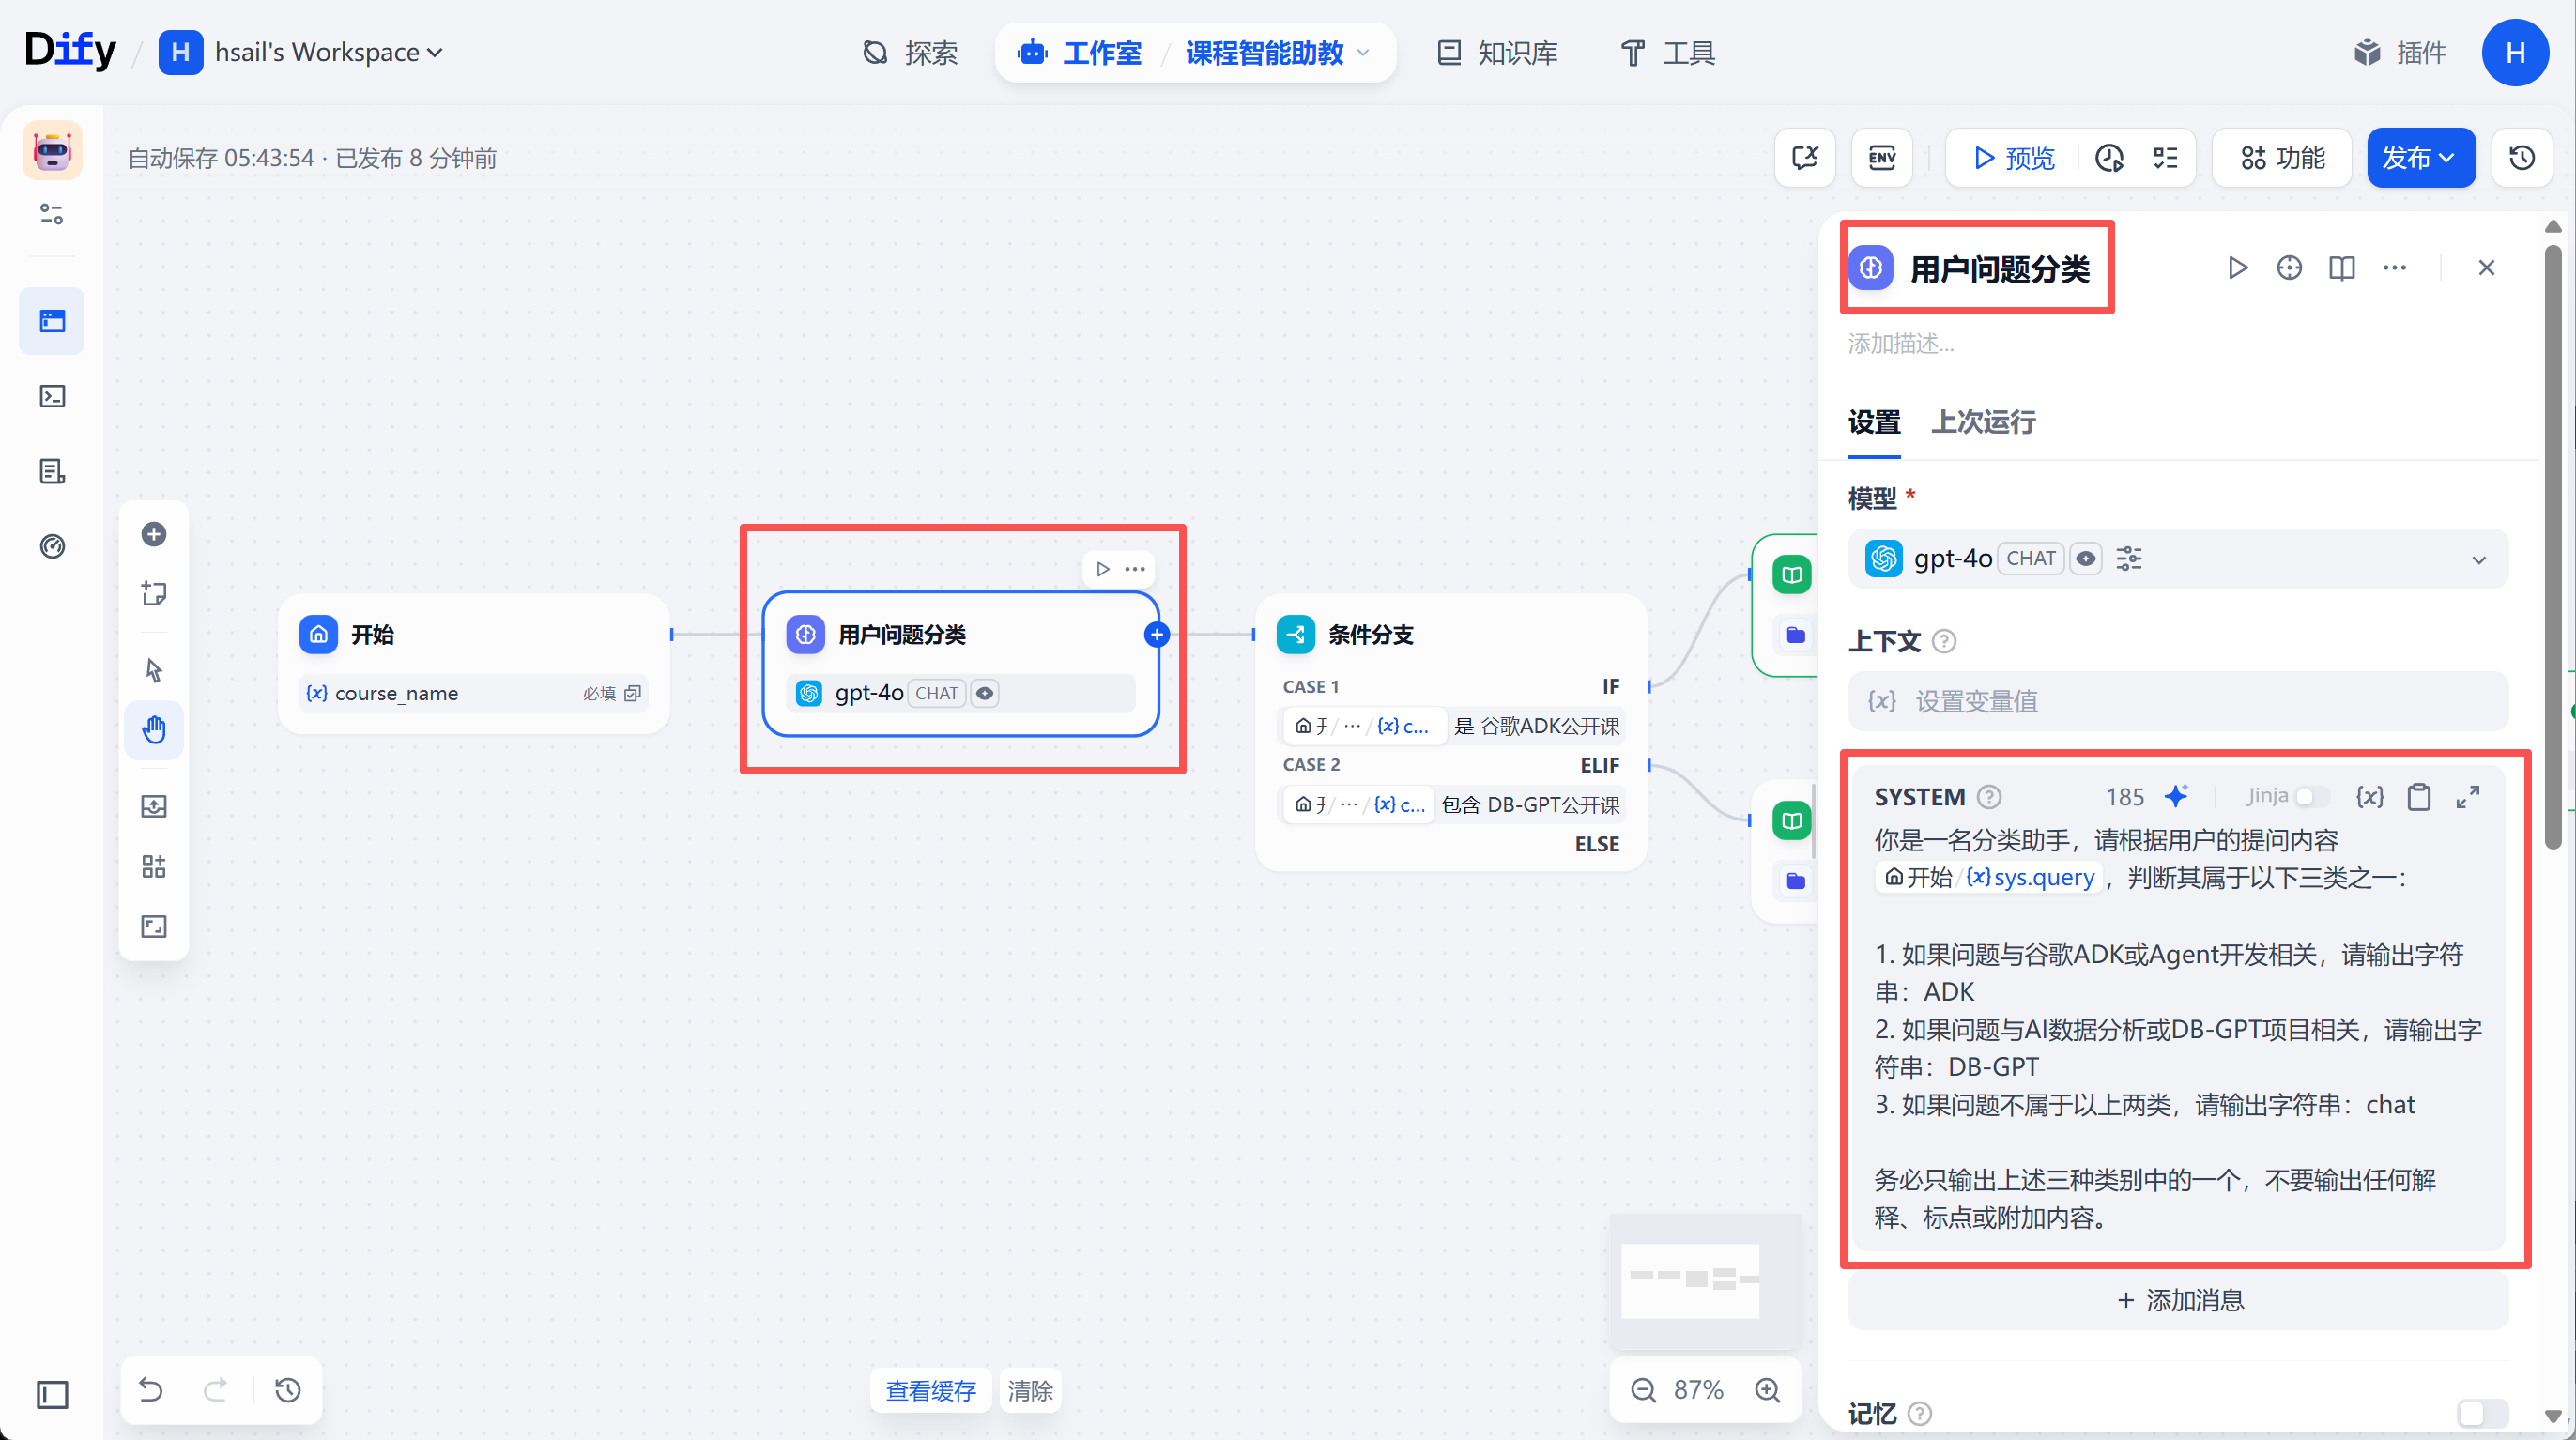Click 清除 button

[x=1030, y=1390]
